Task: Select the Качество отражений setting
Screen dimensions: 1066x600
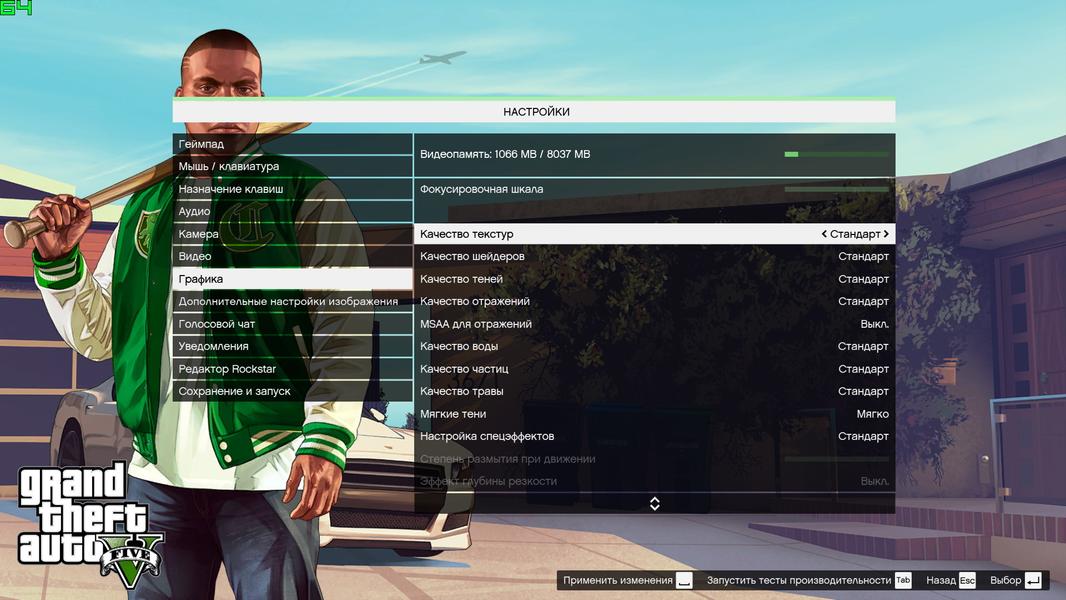Action: pyautogui.click(x=654, y=301)
